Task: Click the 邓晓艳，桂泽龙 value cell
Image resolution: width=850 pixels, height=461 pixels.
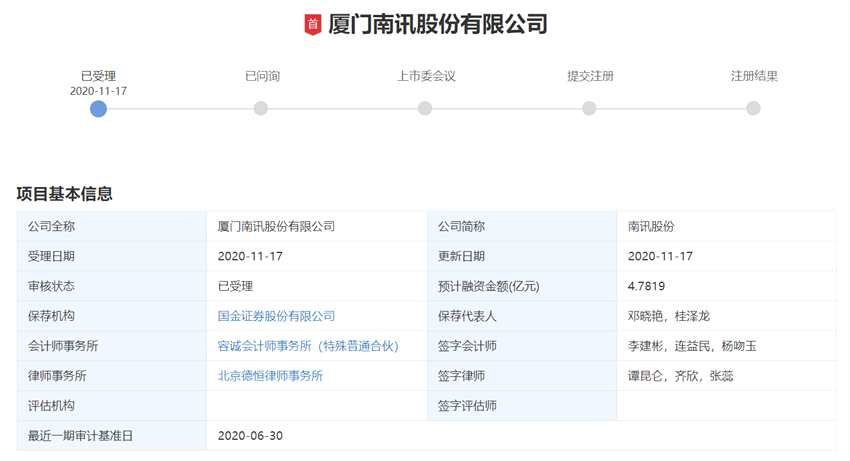Action: 726,316
